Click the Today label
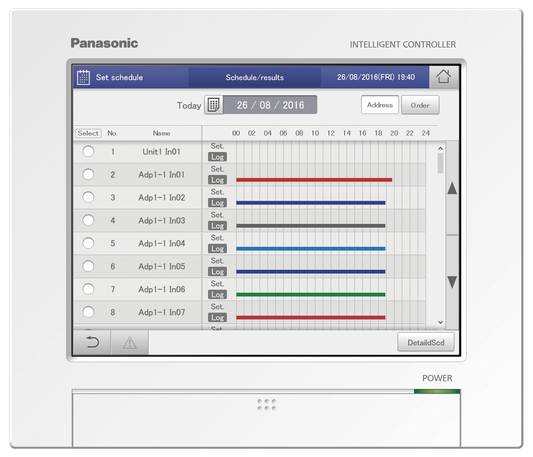This screenshot has width=533, height=457. tap(189, 105)
